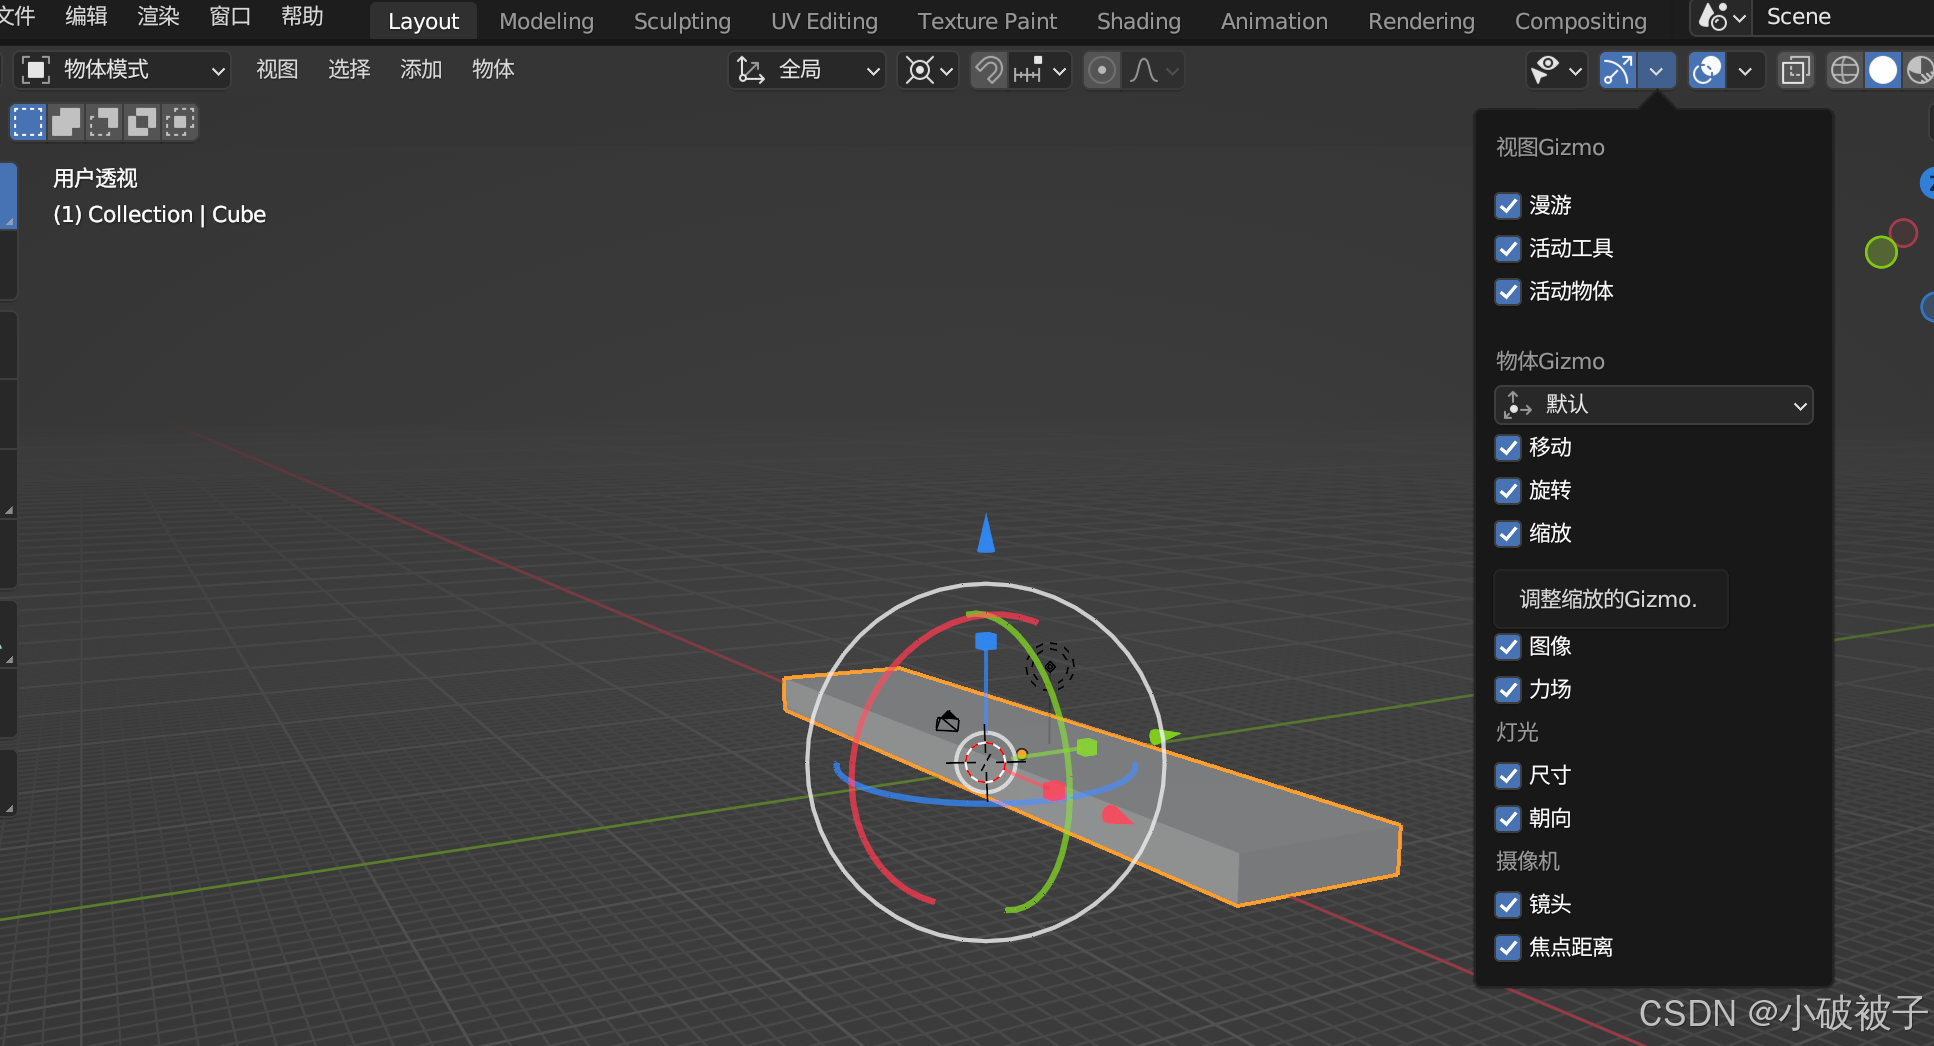Open 视图 viewport menu
Viewport: 1934px width, 1046px height.
coord(277,70)
